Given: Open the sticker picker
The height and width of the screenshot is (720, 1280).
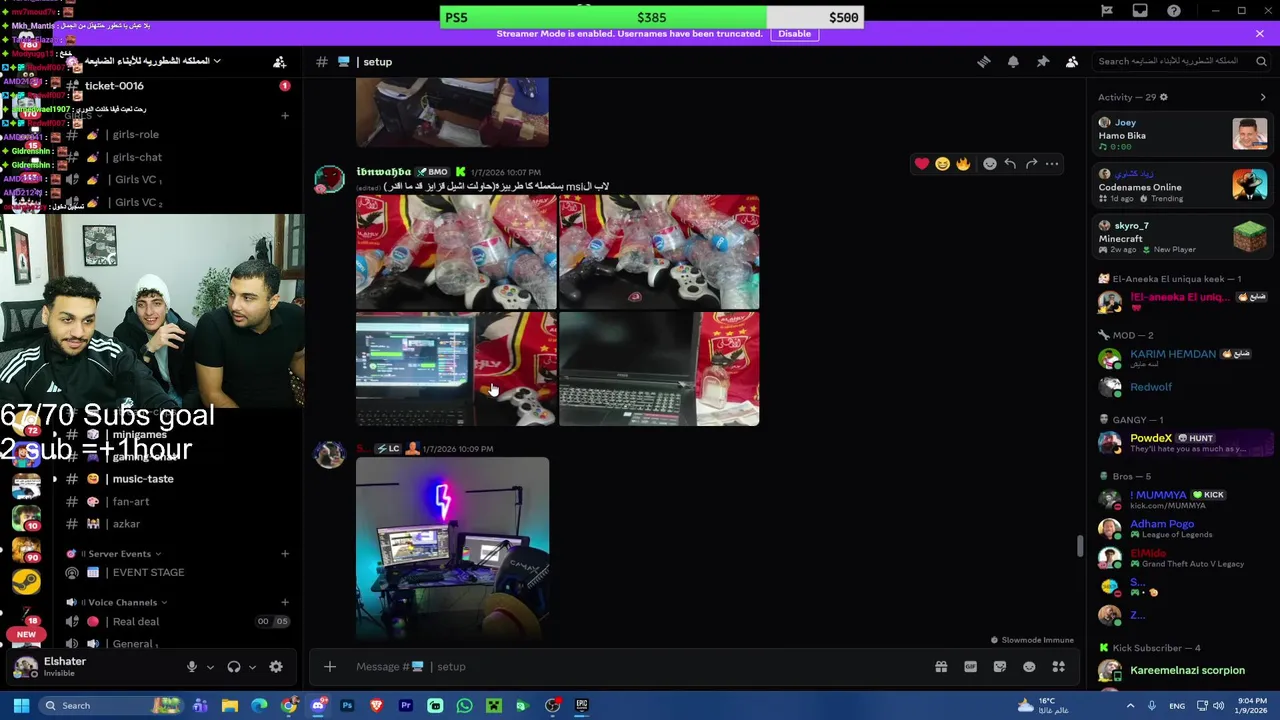Looking at the screenshot, I should 1000,667.
